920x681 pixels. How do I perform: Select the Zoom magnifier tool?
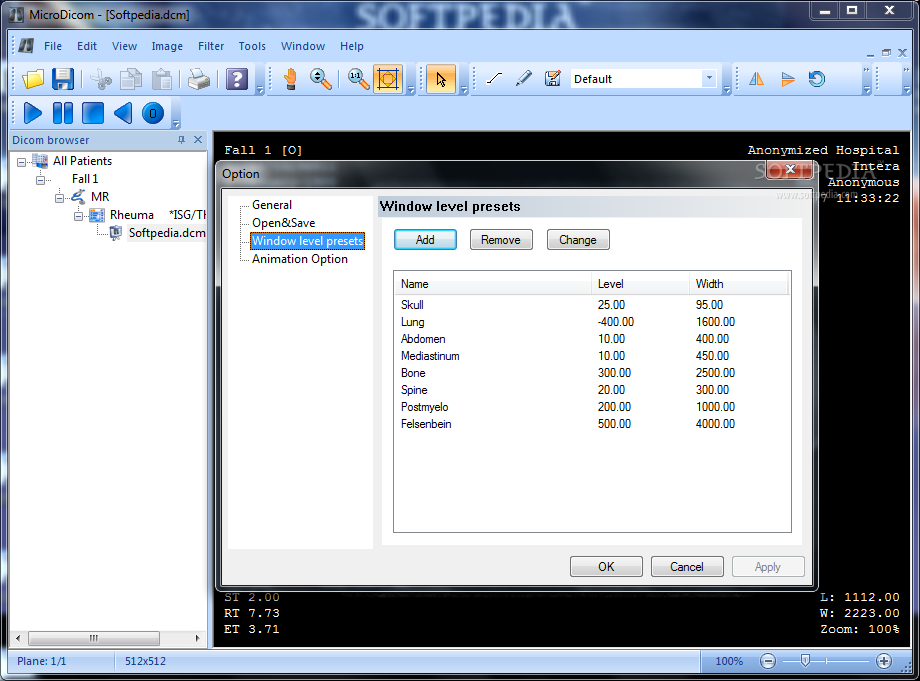(321, 79)
